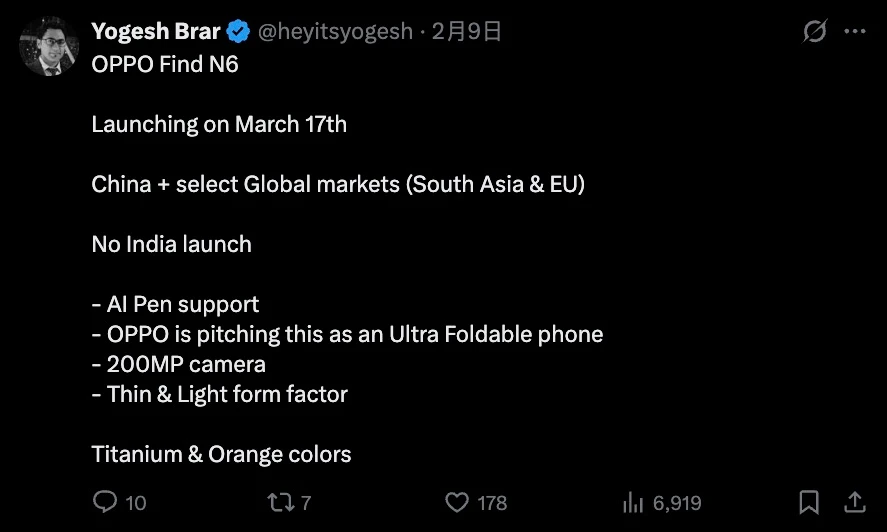This screenshot has height=532, width=887.
Task: Click the "Titanium & Orange colors" line
Action: pos(221,455)
